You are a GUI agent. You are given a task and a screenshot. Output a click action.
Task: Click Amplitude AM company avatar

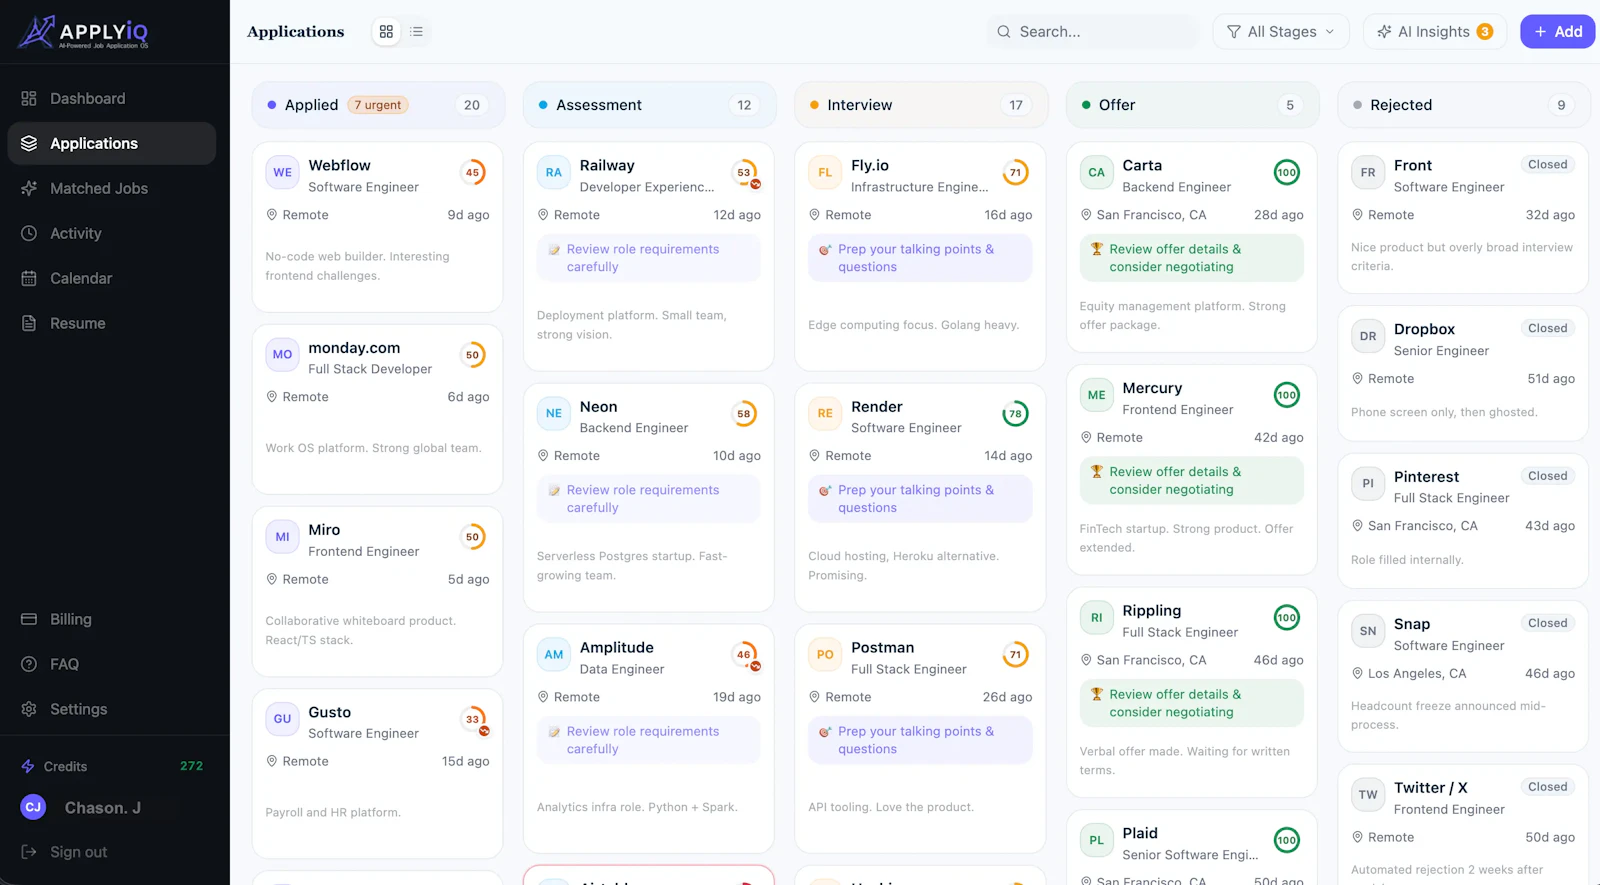[x=554, y=654]
